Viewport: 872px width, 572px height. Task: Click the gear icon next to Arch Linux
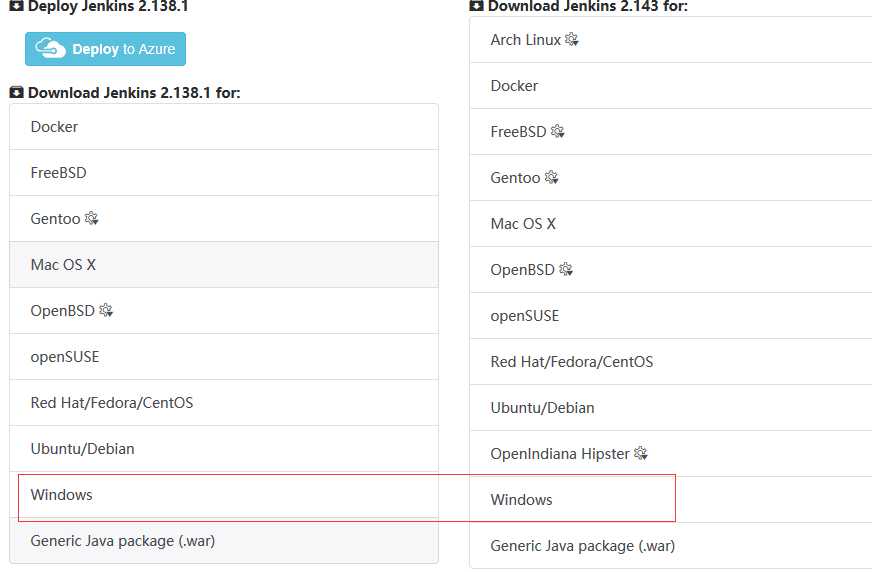point(572,39)
